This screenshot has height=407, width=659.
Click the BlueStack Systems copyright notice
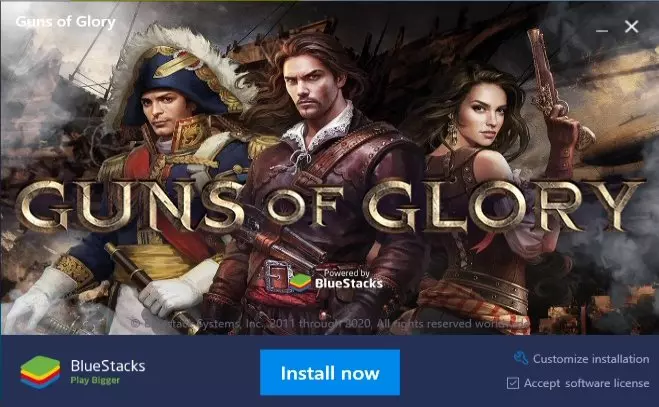pos(330,324)
